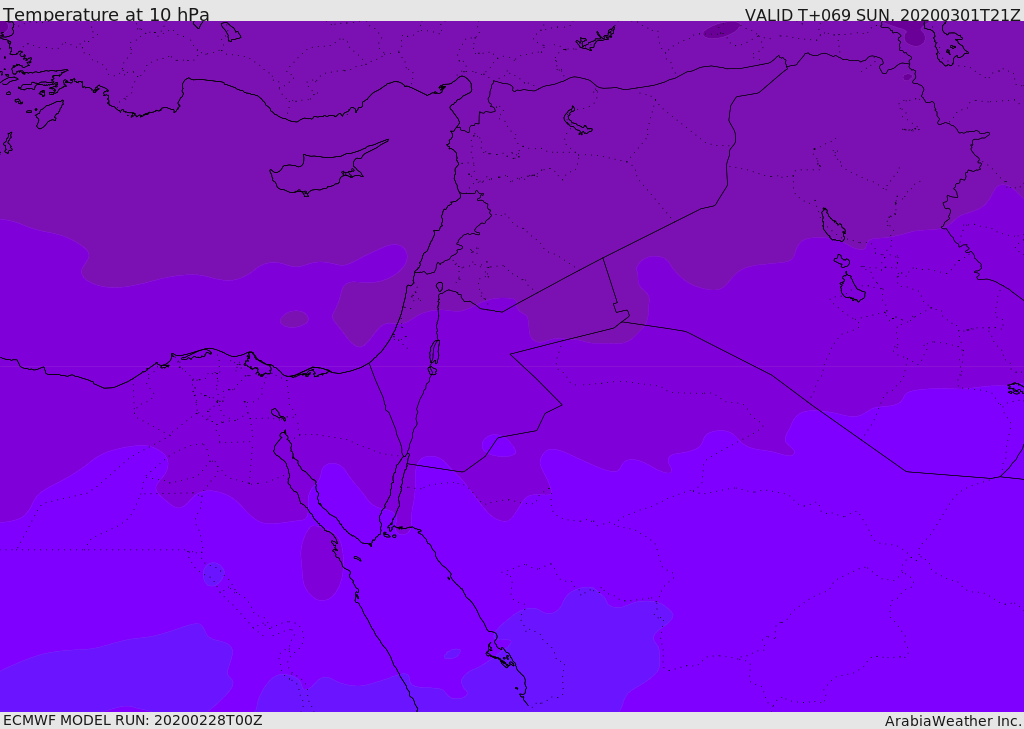Image resolution: width=1024 pixels, height=729 pixels.
Task: Click the 'VALID T+069 SUN. 20200301T21Z' label
Action: coord(882,15)
